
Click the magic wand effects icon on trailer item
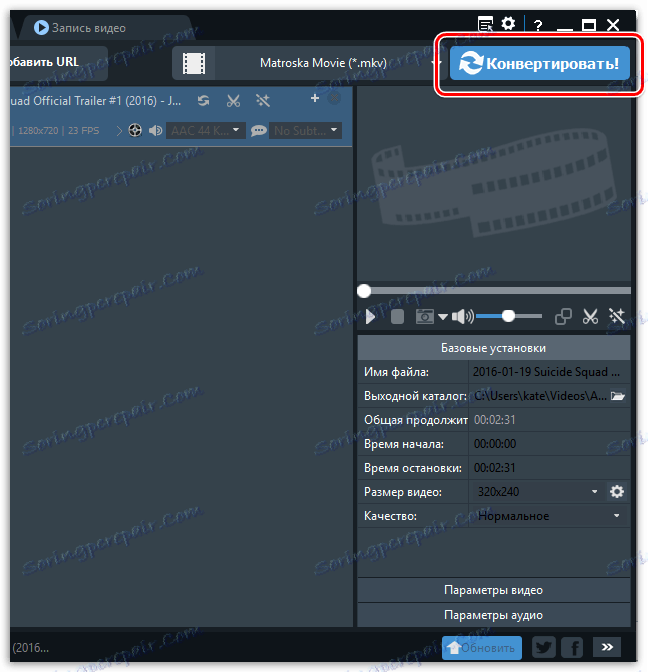(x=263, y=101)
